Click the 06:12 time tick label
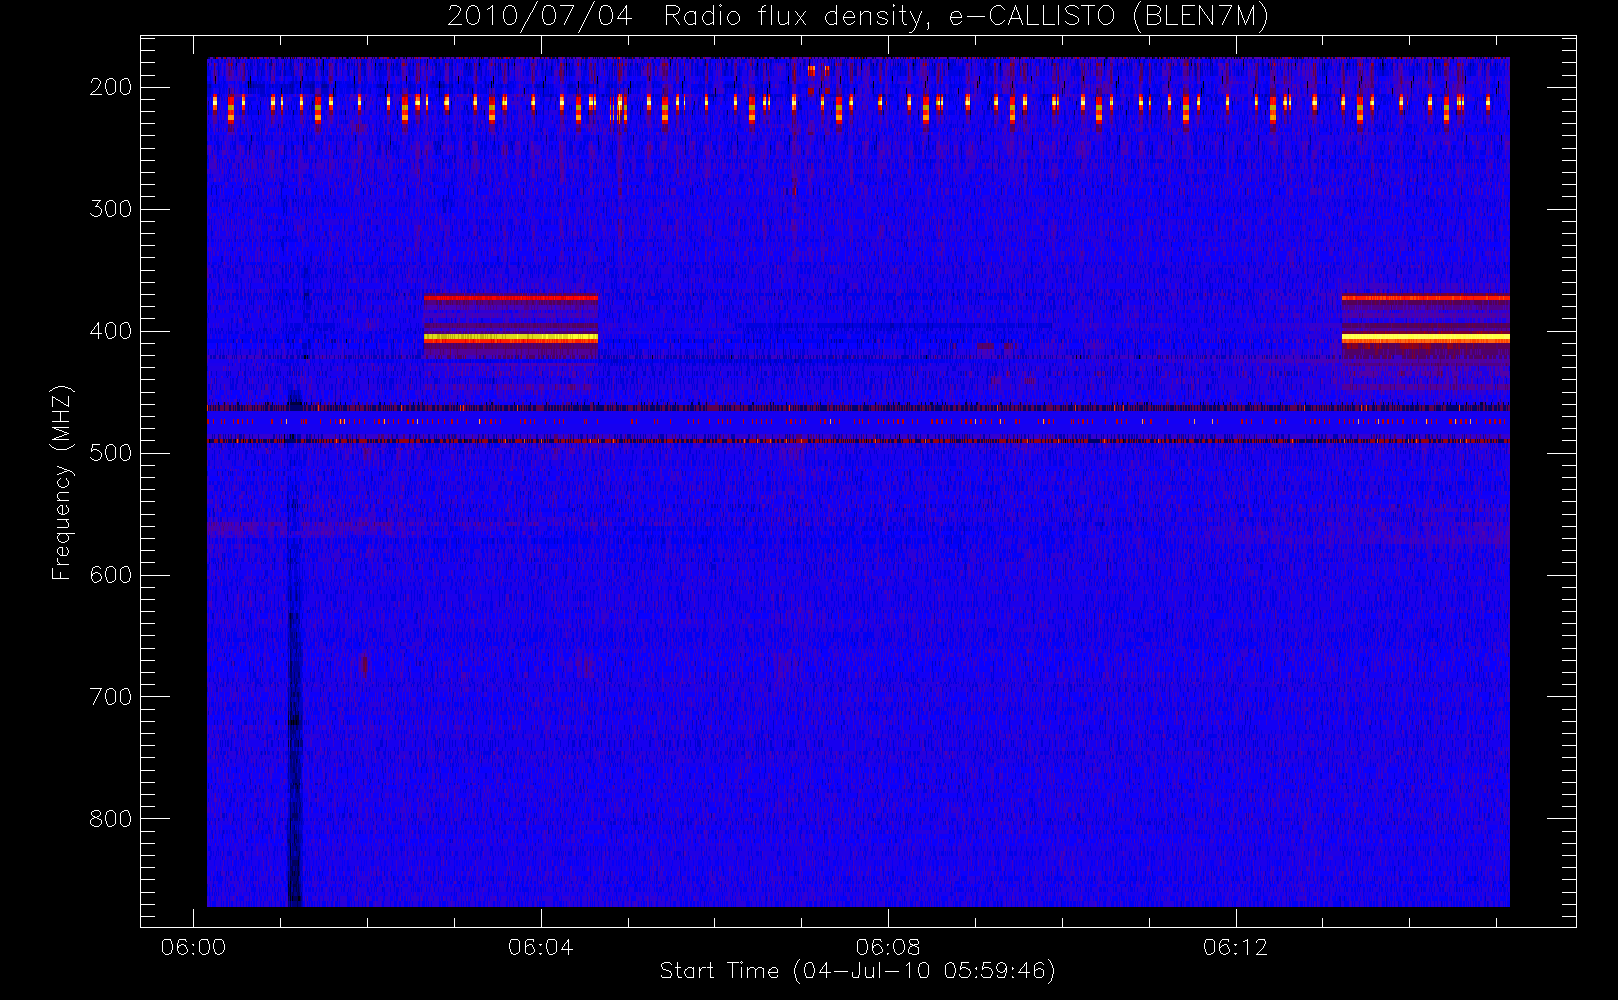This screenshot has width=1618, height=1000. point(1236,947)
